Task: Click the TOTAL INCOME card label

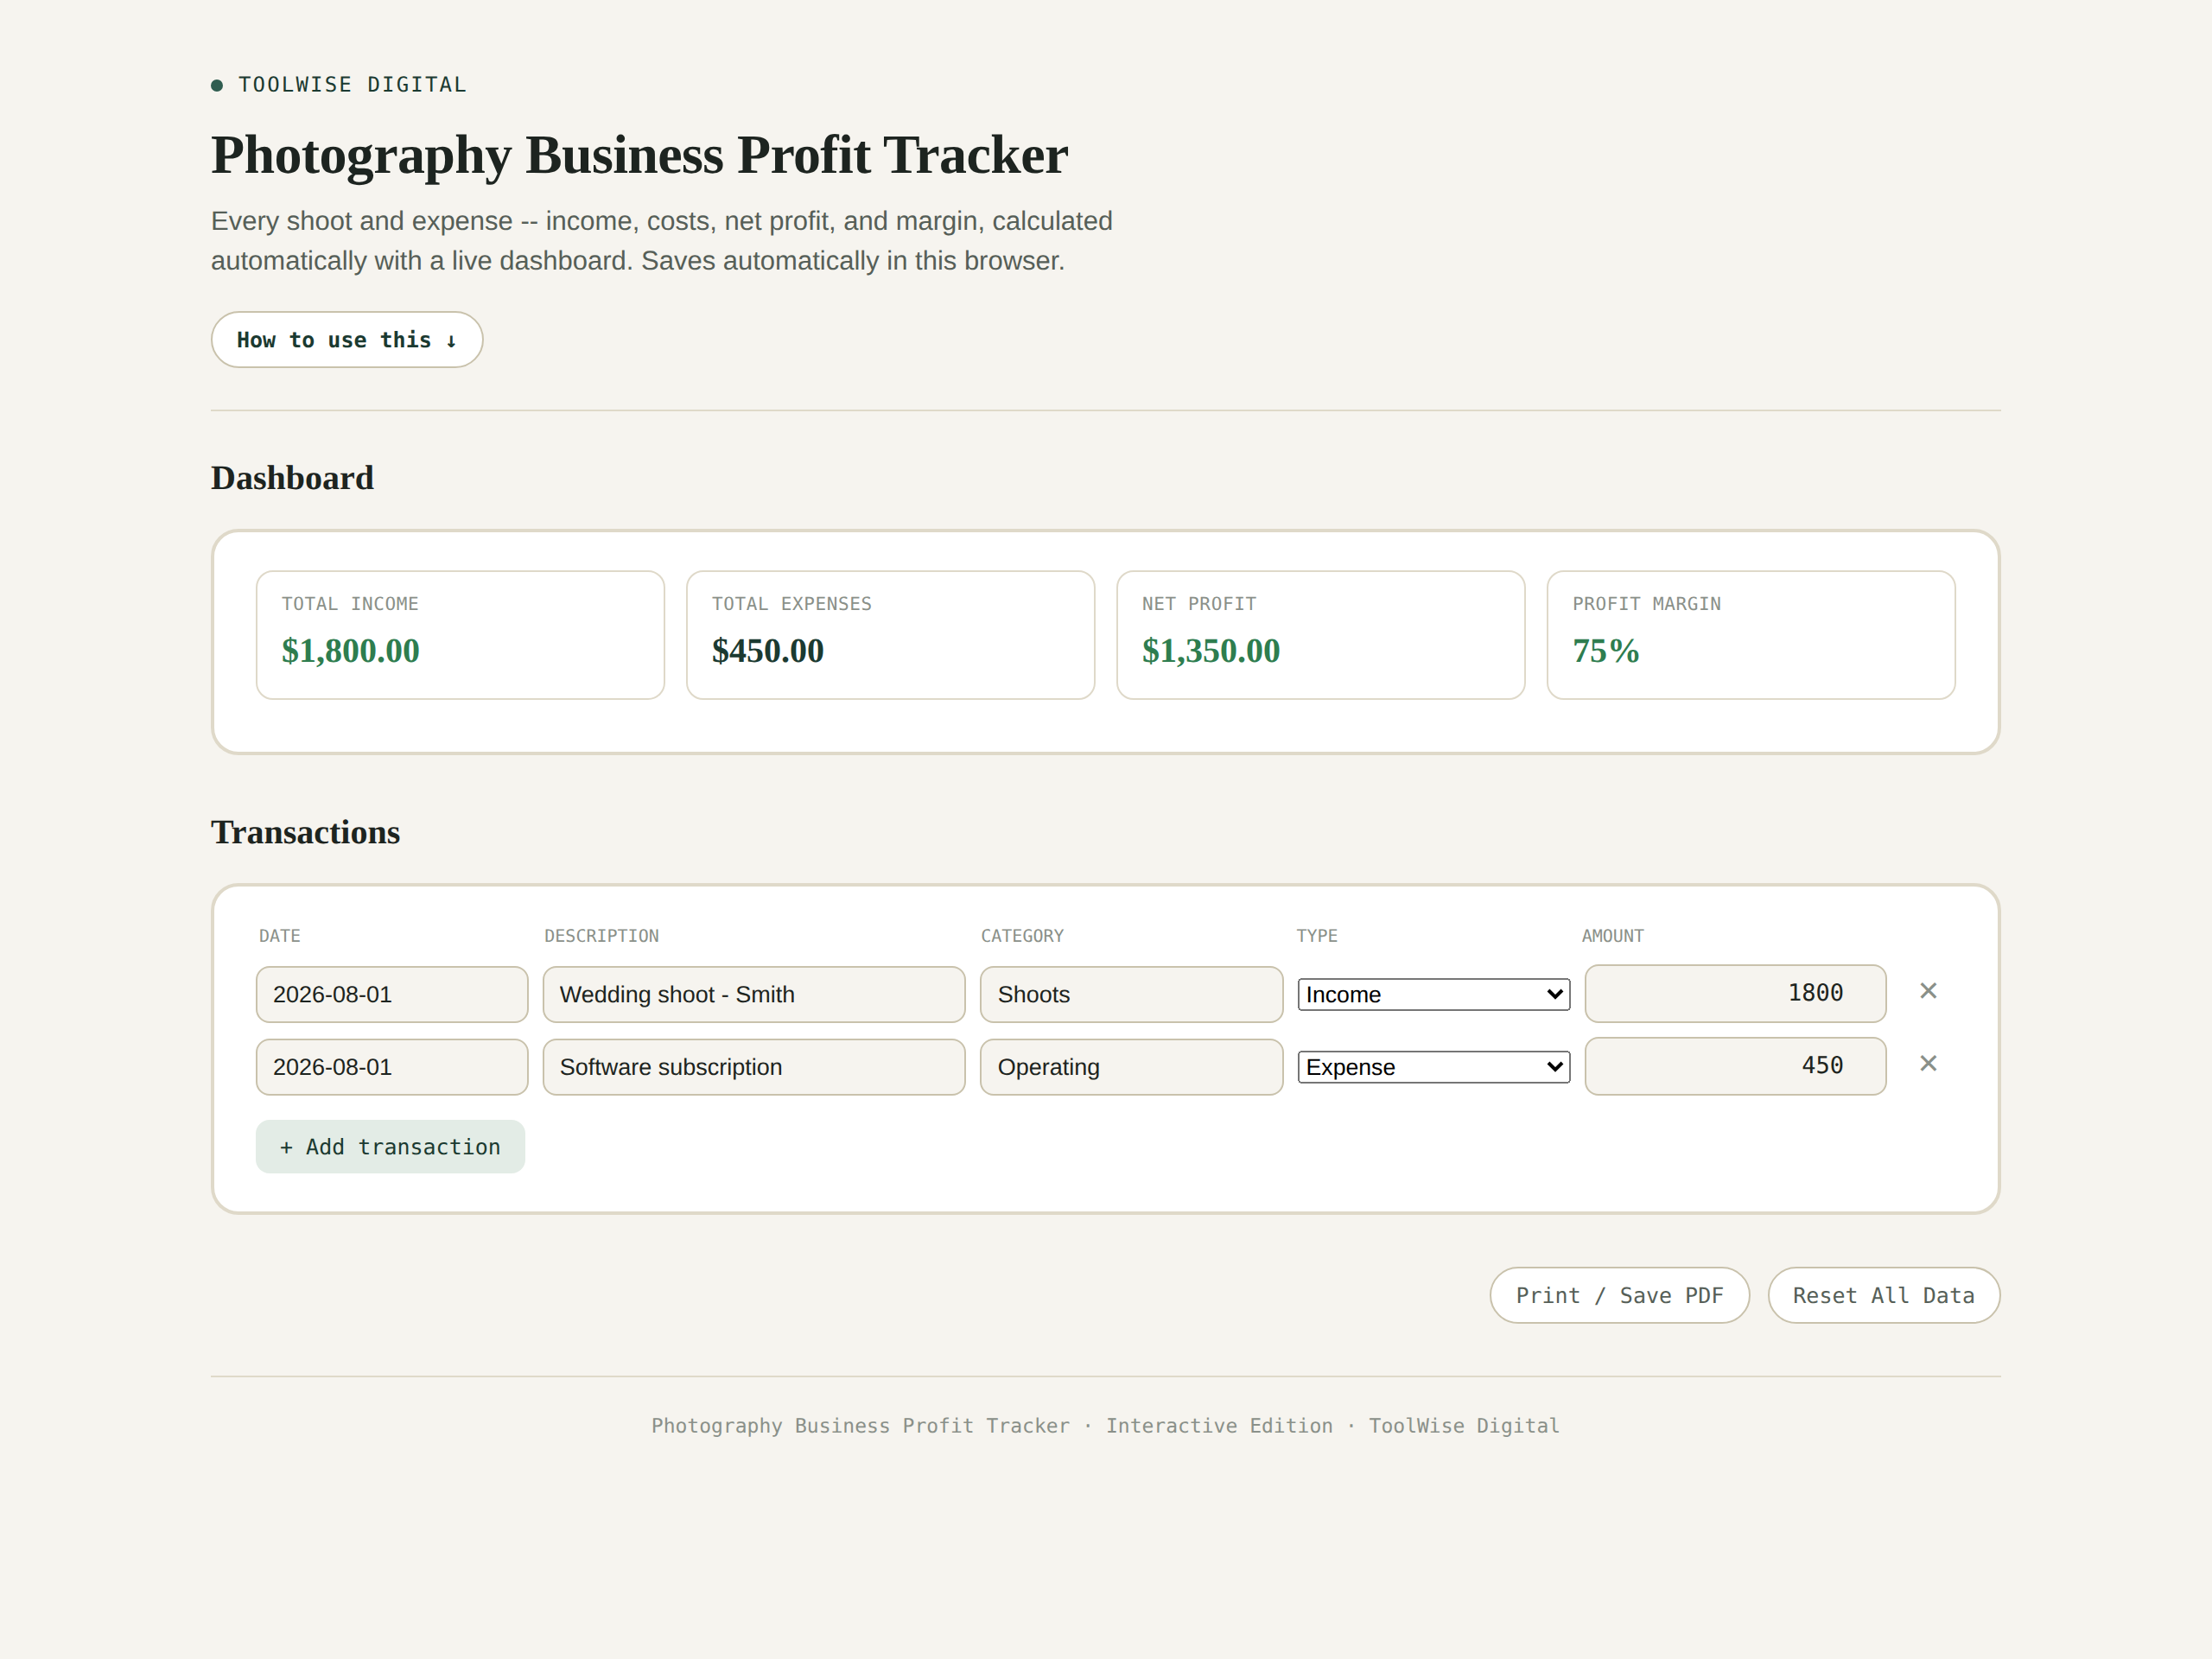Action: tap(350, 604)
